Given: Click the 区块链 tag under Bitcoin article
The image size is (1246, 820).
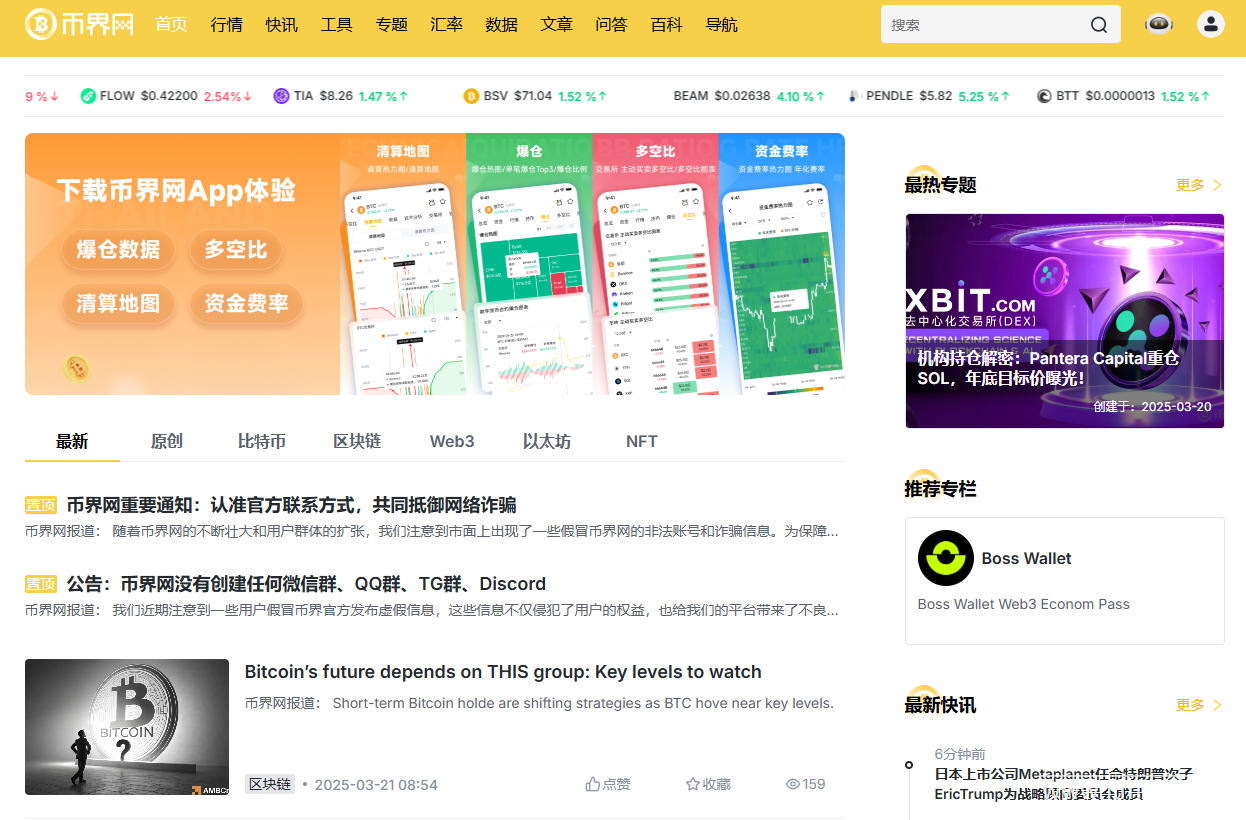Looking at the screenshot, I should [x=269, y=784].
